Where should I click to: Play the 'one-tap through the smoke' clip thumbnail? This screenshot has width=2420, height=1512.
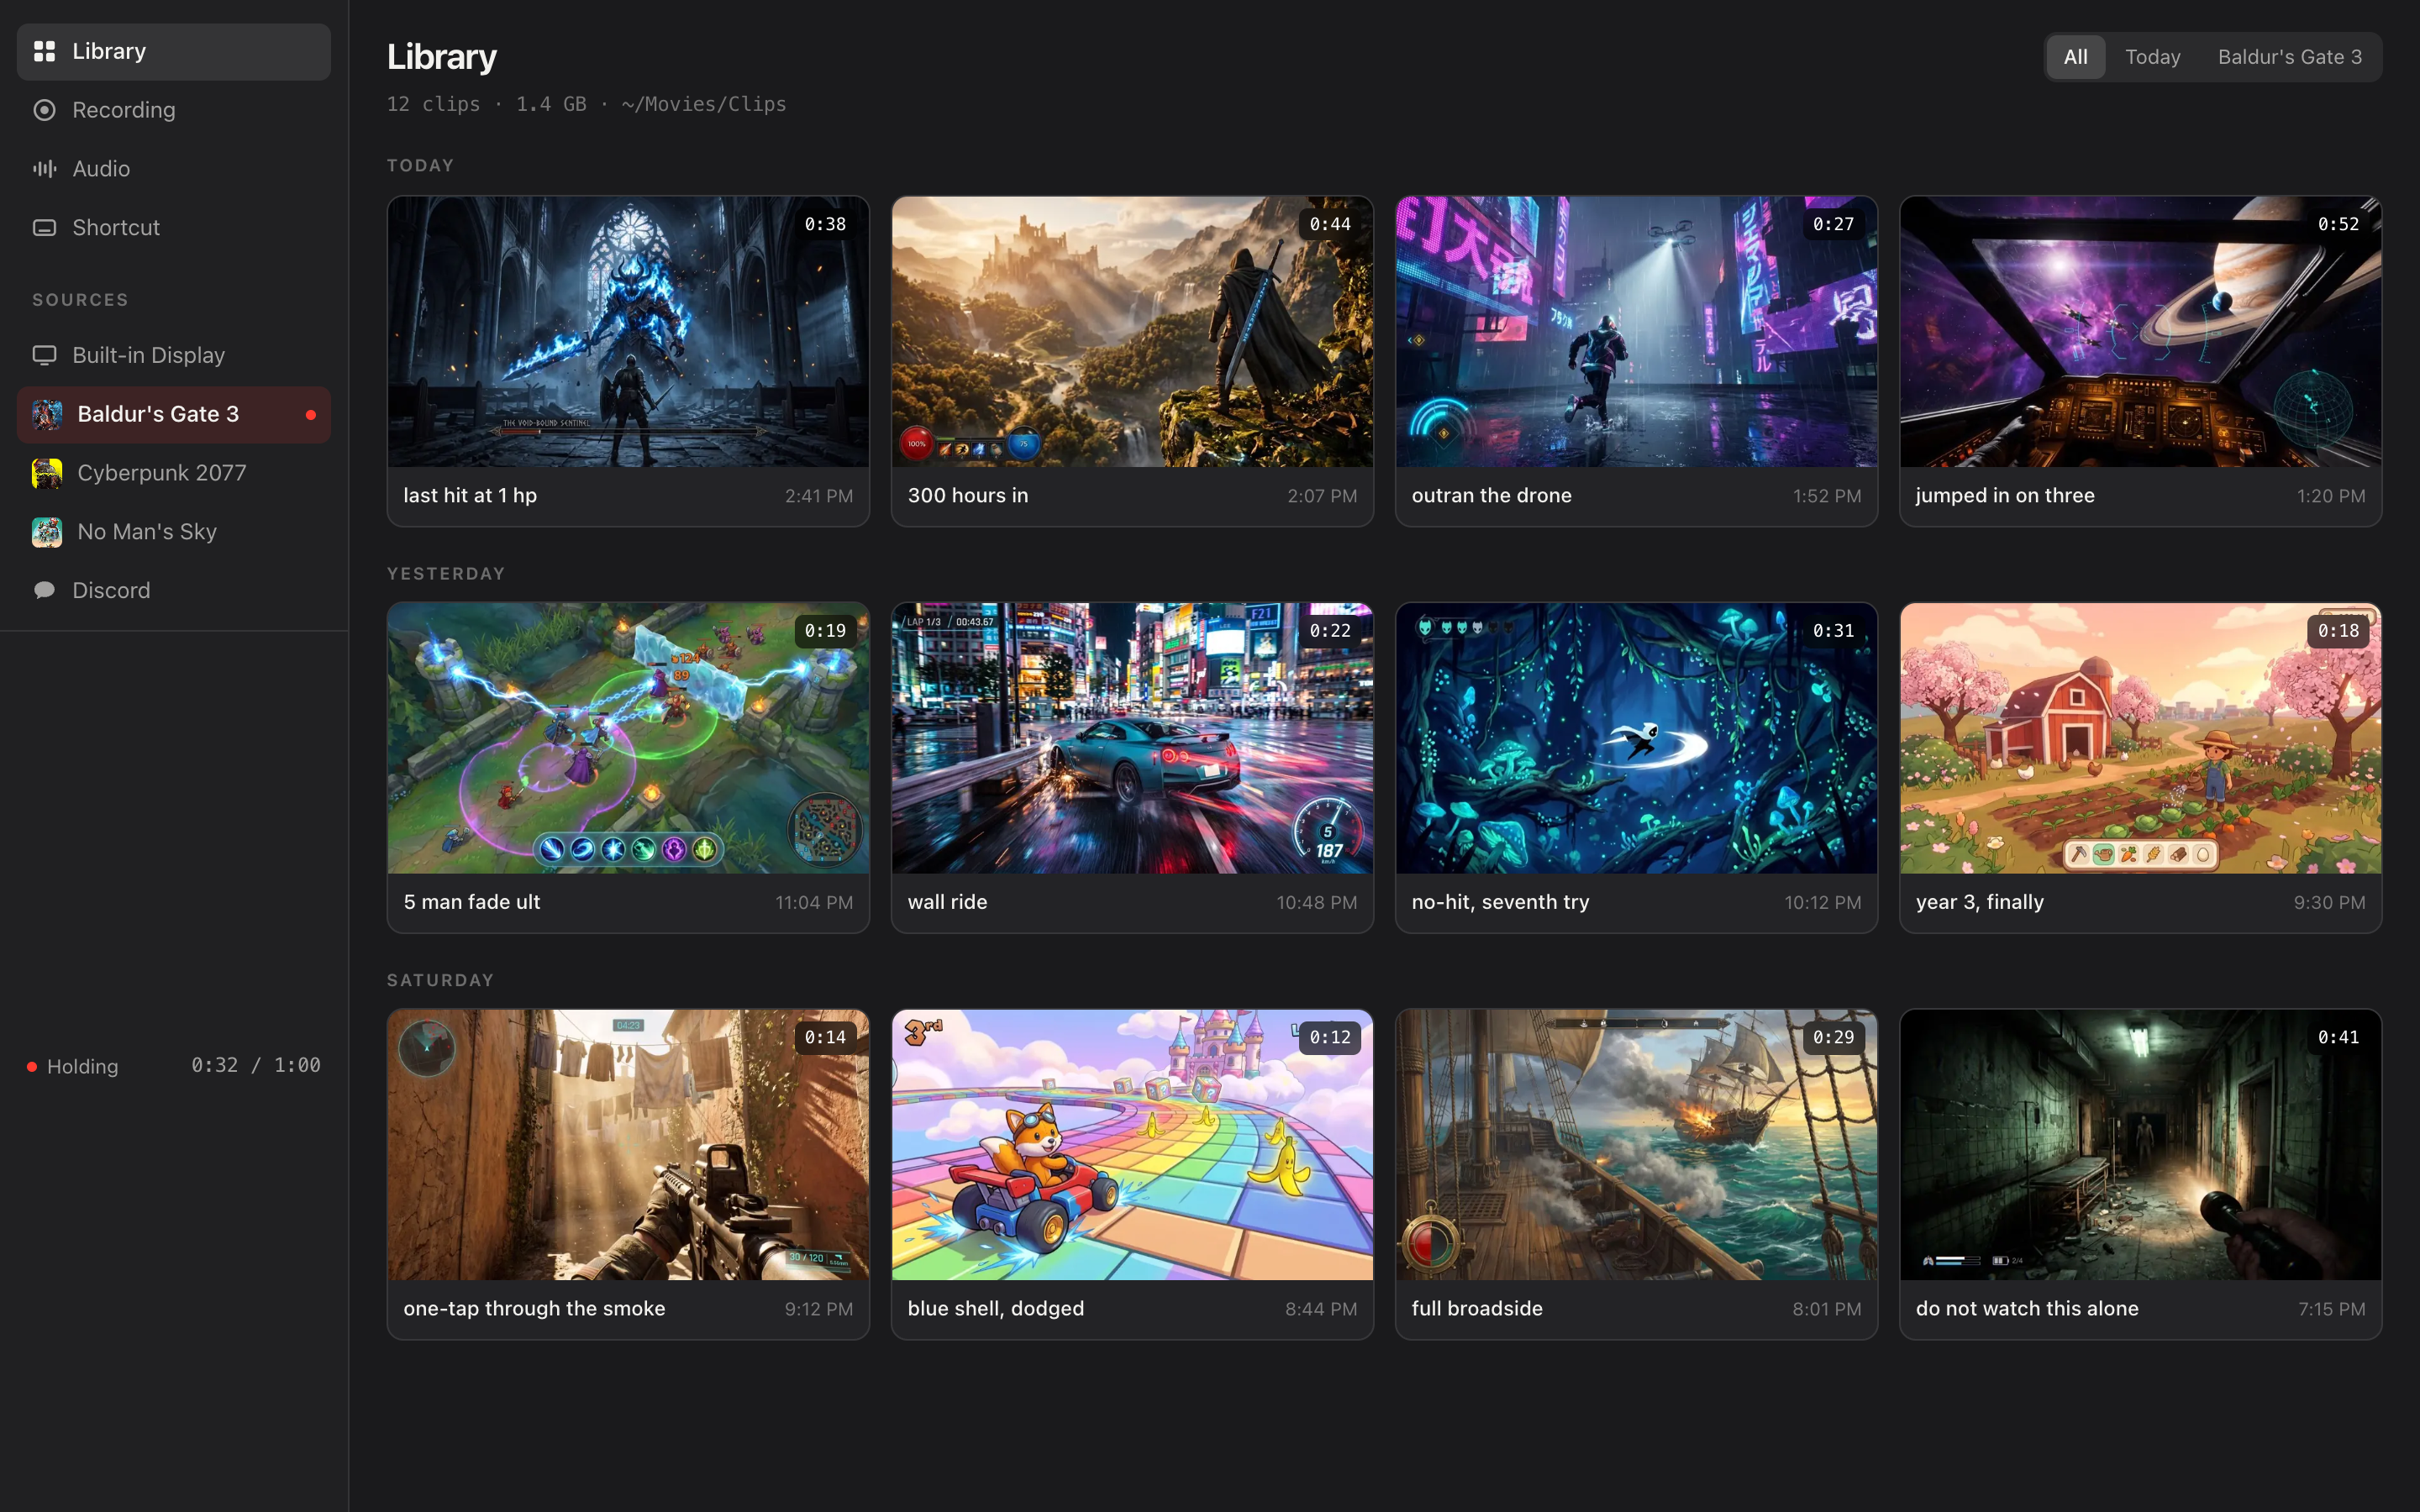(628, 1145)
